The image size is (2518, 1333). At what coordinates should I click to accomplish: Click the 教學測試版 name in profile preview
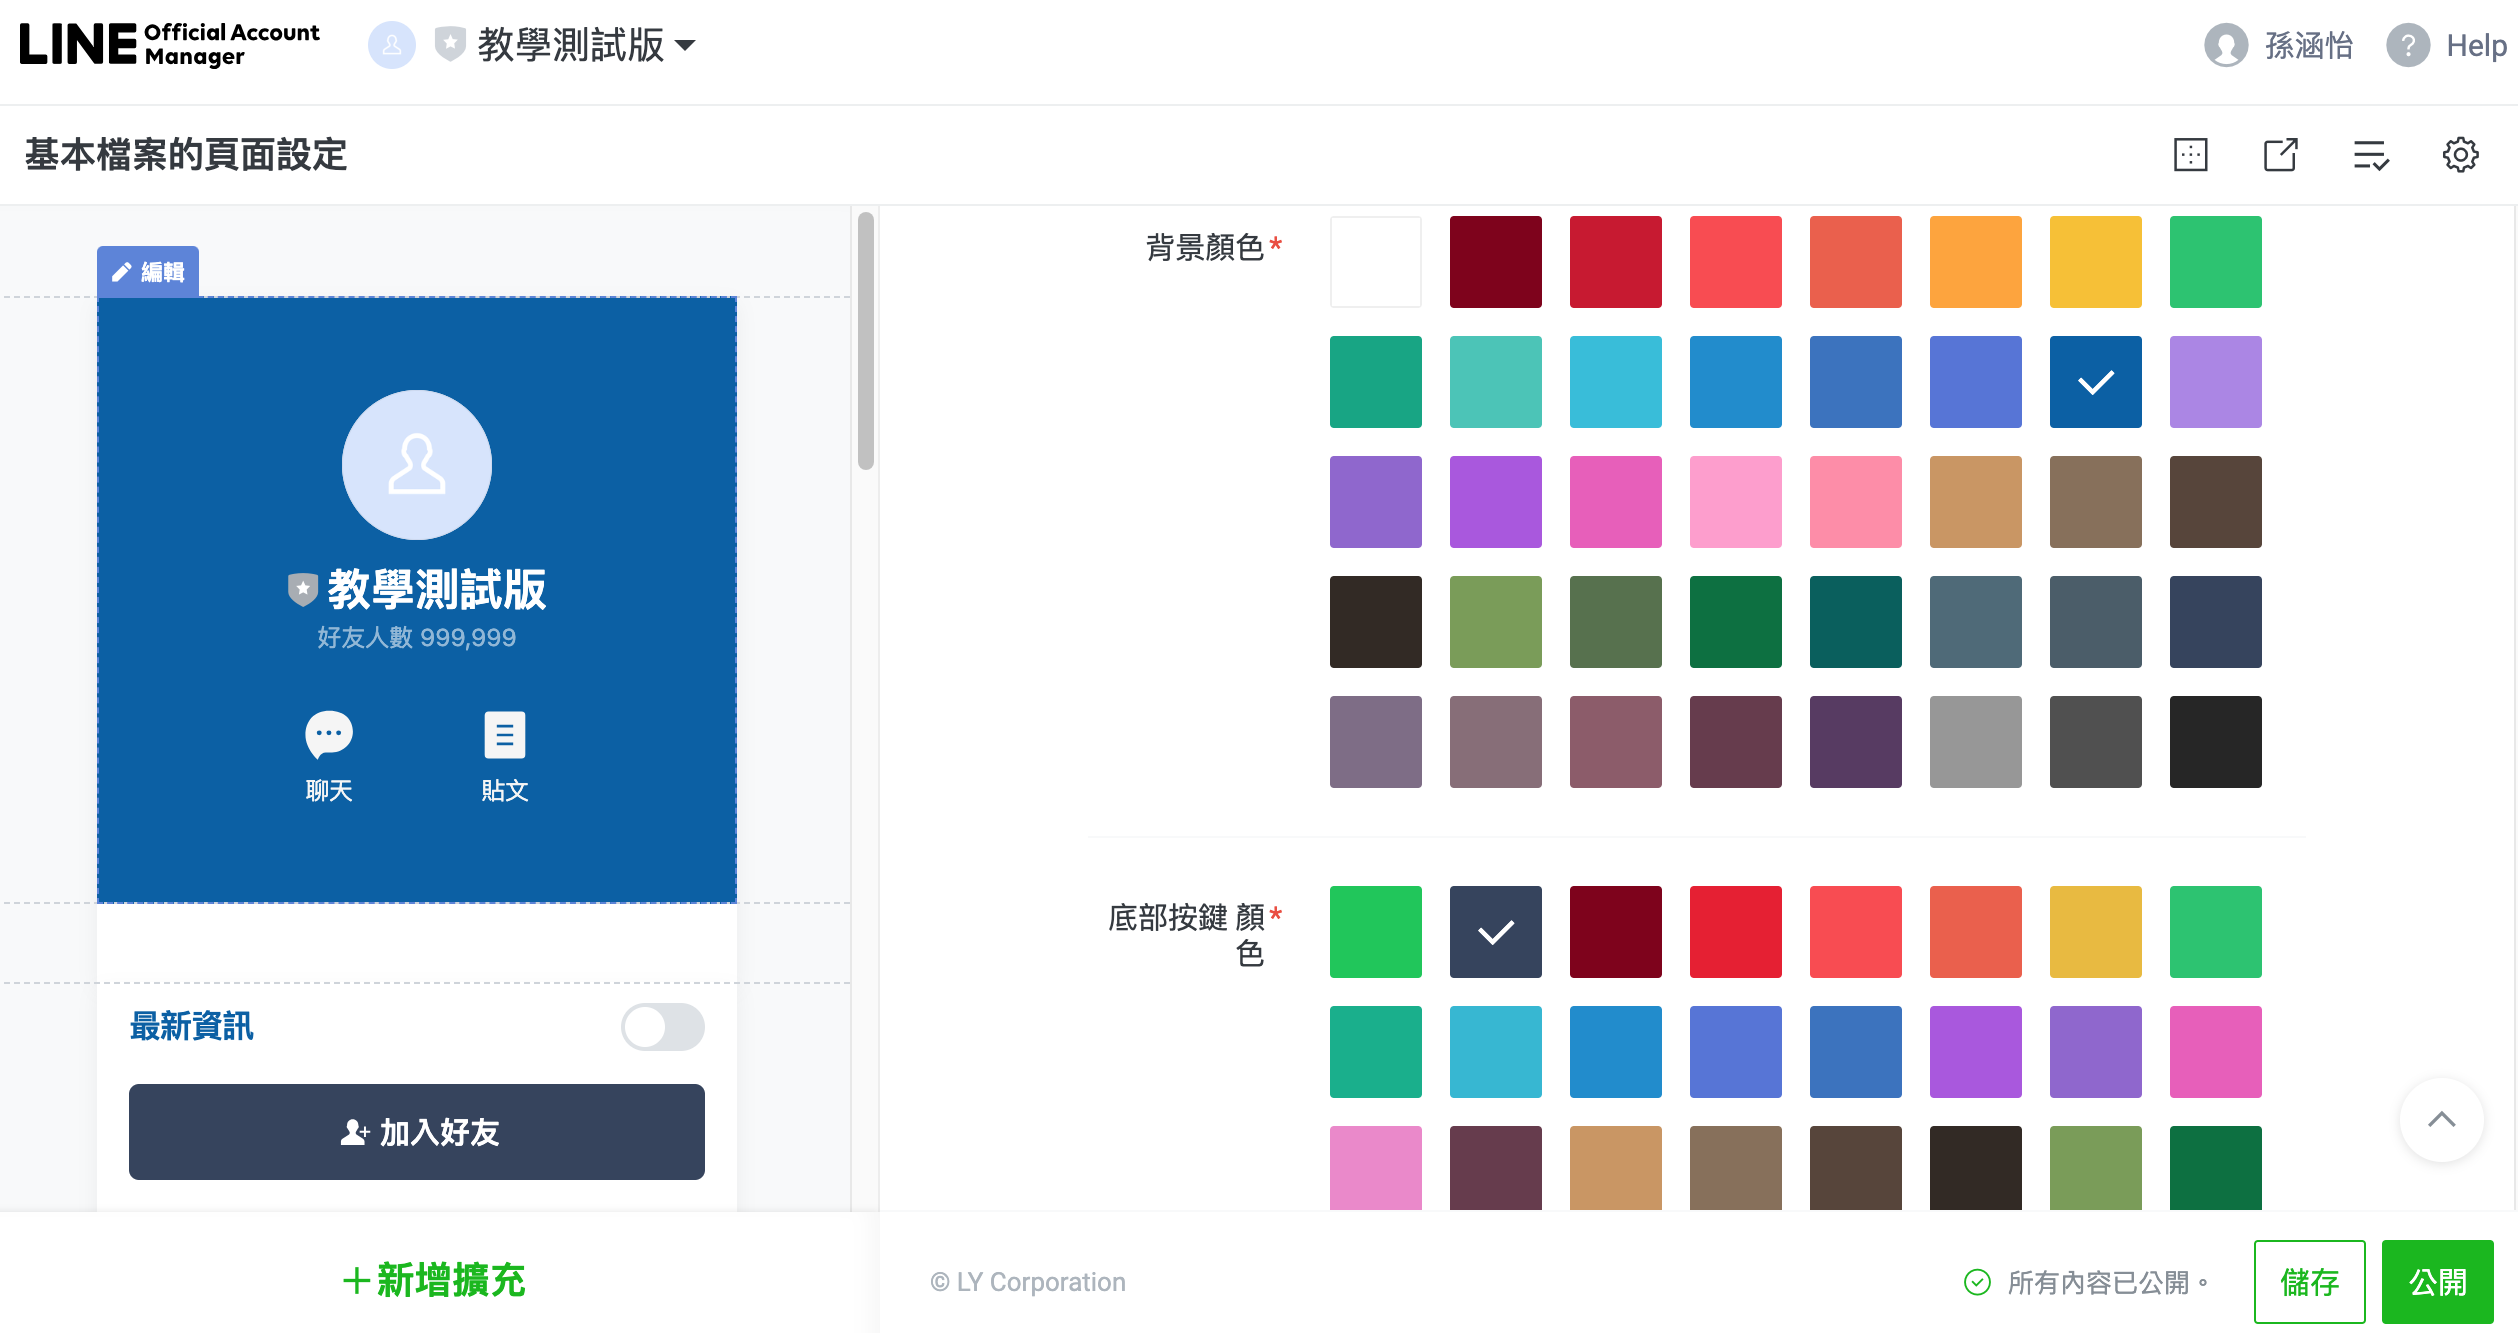[437, 589]
